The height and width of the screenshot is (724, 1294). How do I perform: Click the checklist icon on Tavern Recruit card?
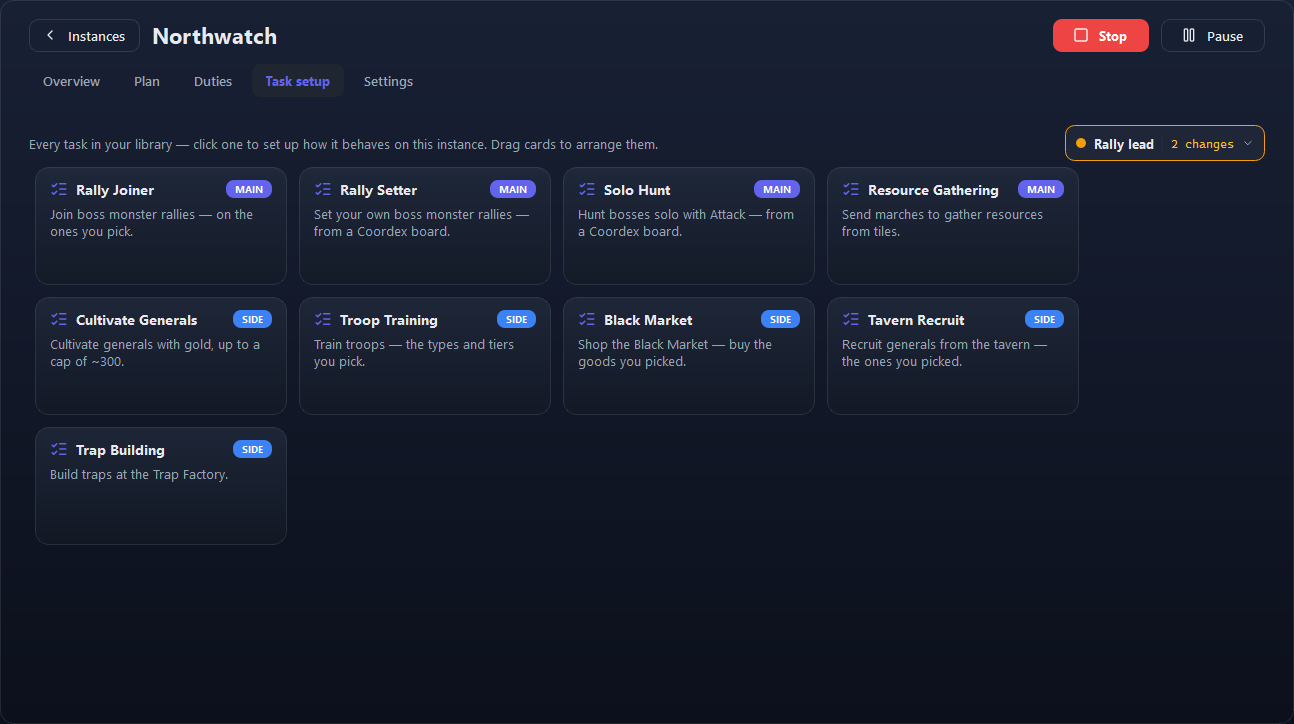click(x=851, y=319)
